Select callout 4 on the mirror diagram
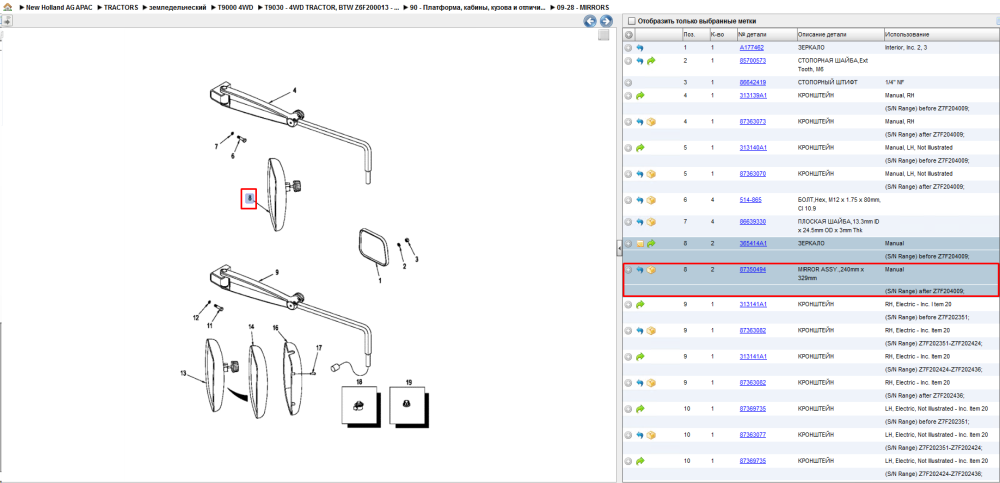The image size is (1000, 483). point(294,91)
